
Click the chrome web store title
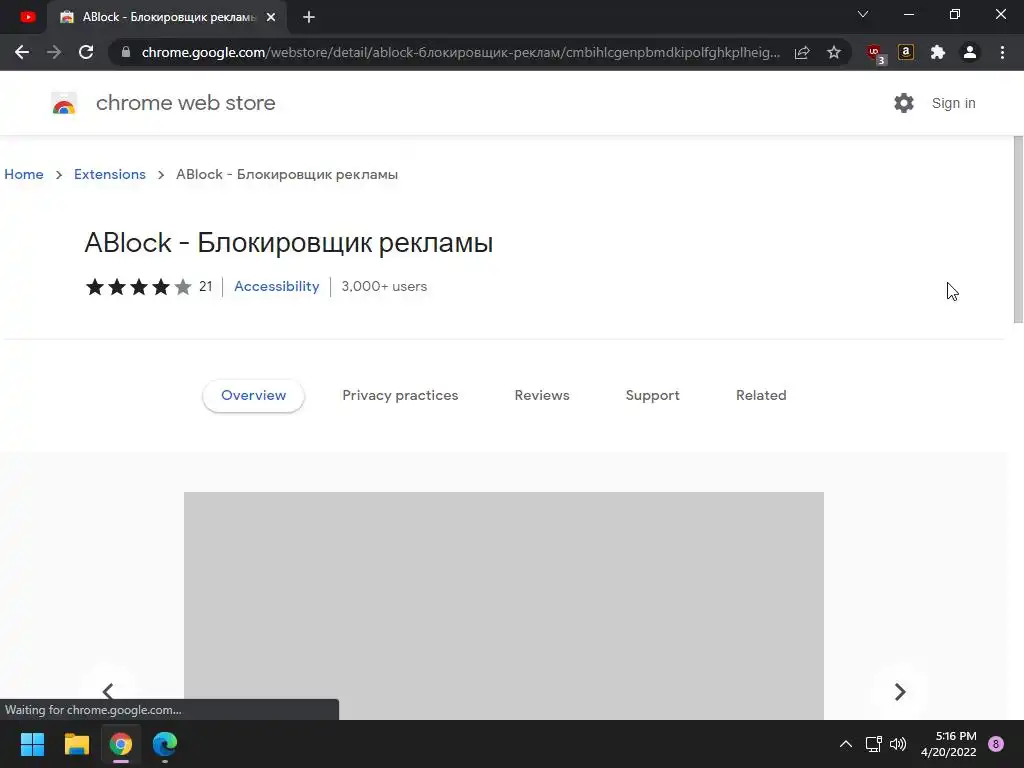click(185, 103)
